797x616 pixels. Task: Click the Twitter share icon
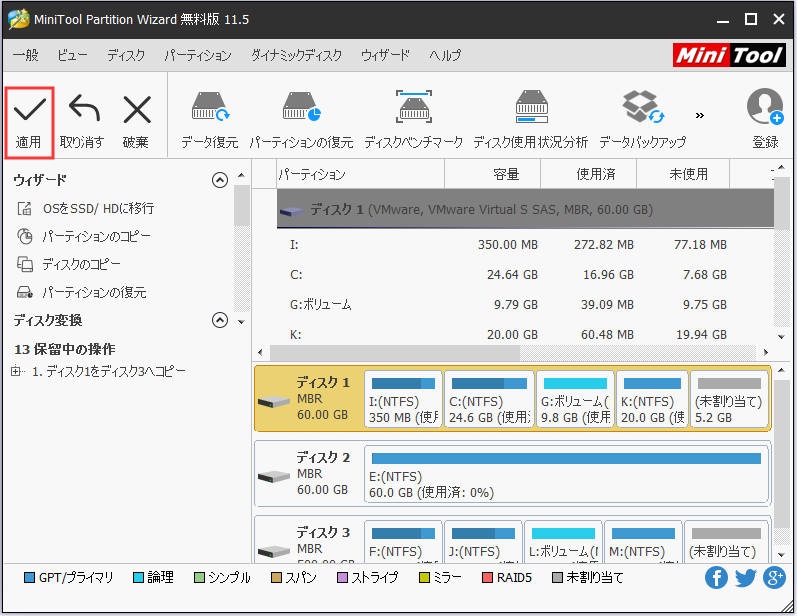click(745, 578)
